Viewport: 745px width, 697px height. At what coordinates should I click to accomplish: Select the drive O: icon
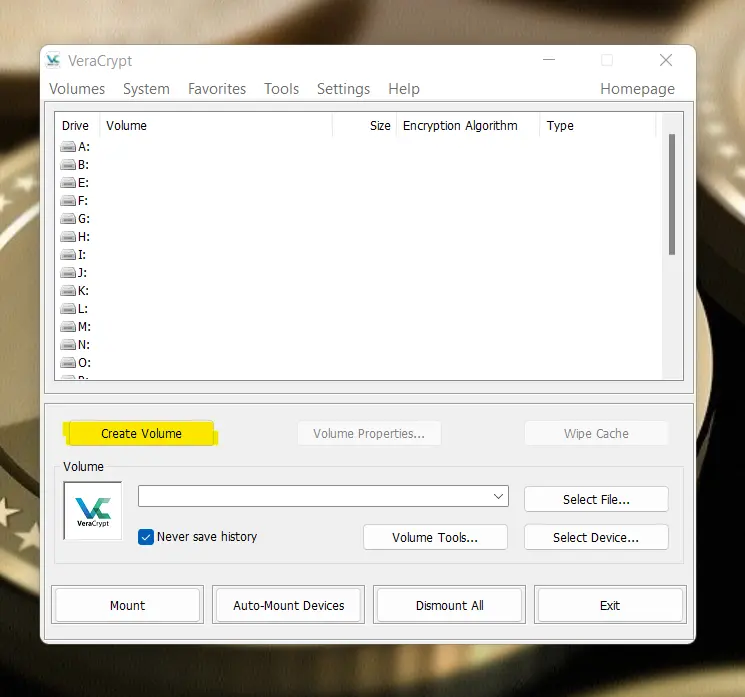click(68, 363)
